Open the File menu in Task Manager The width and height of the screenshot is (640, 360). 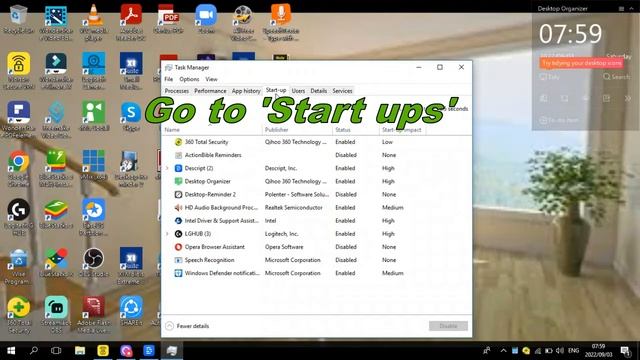pyautogui.click(x=169, y=79)
